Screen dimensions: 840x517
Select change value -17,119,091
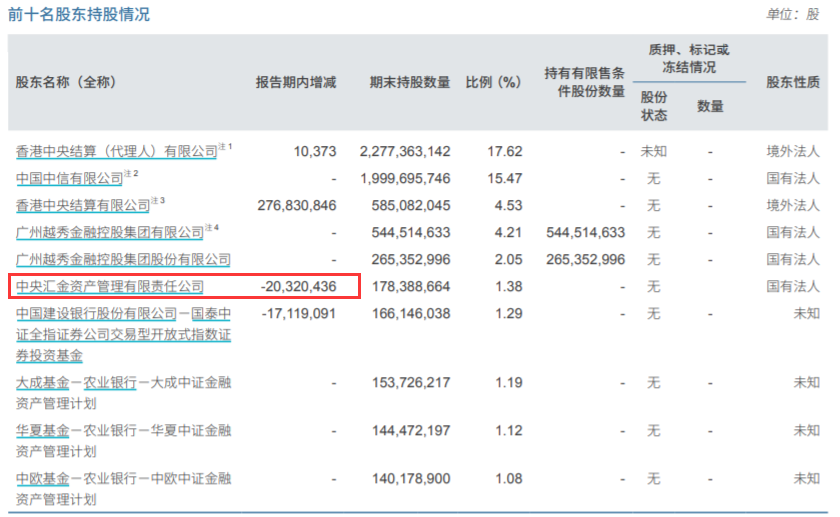(x=298, y=313)
